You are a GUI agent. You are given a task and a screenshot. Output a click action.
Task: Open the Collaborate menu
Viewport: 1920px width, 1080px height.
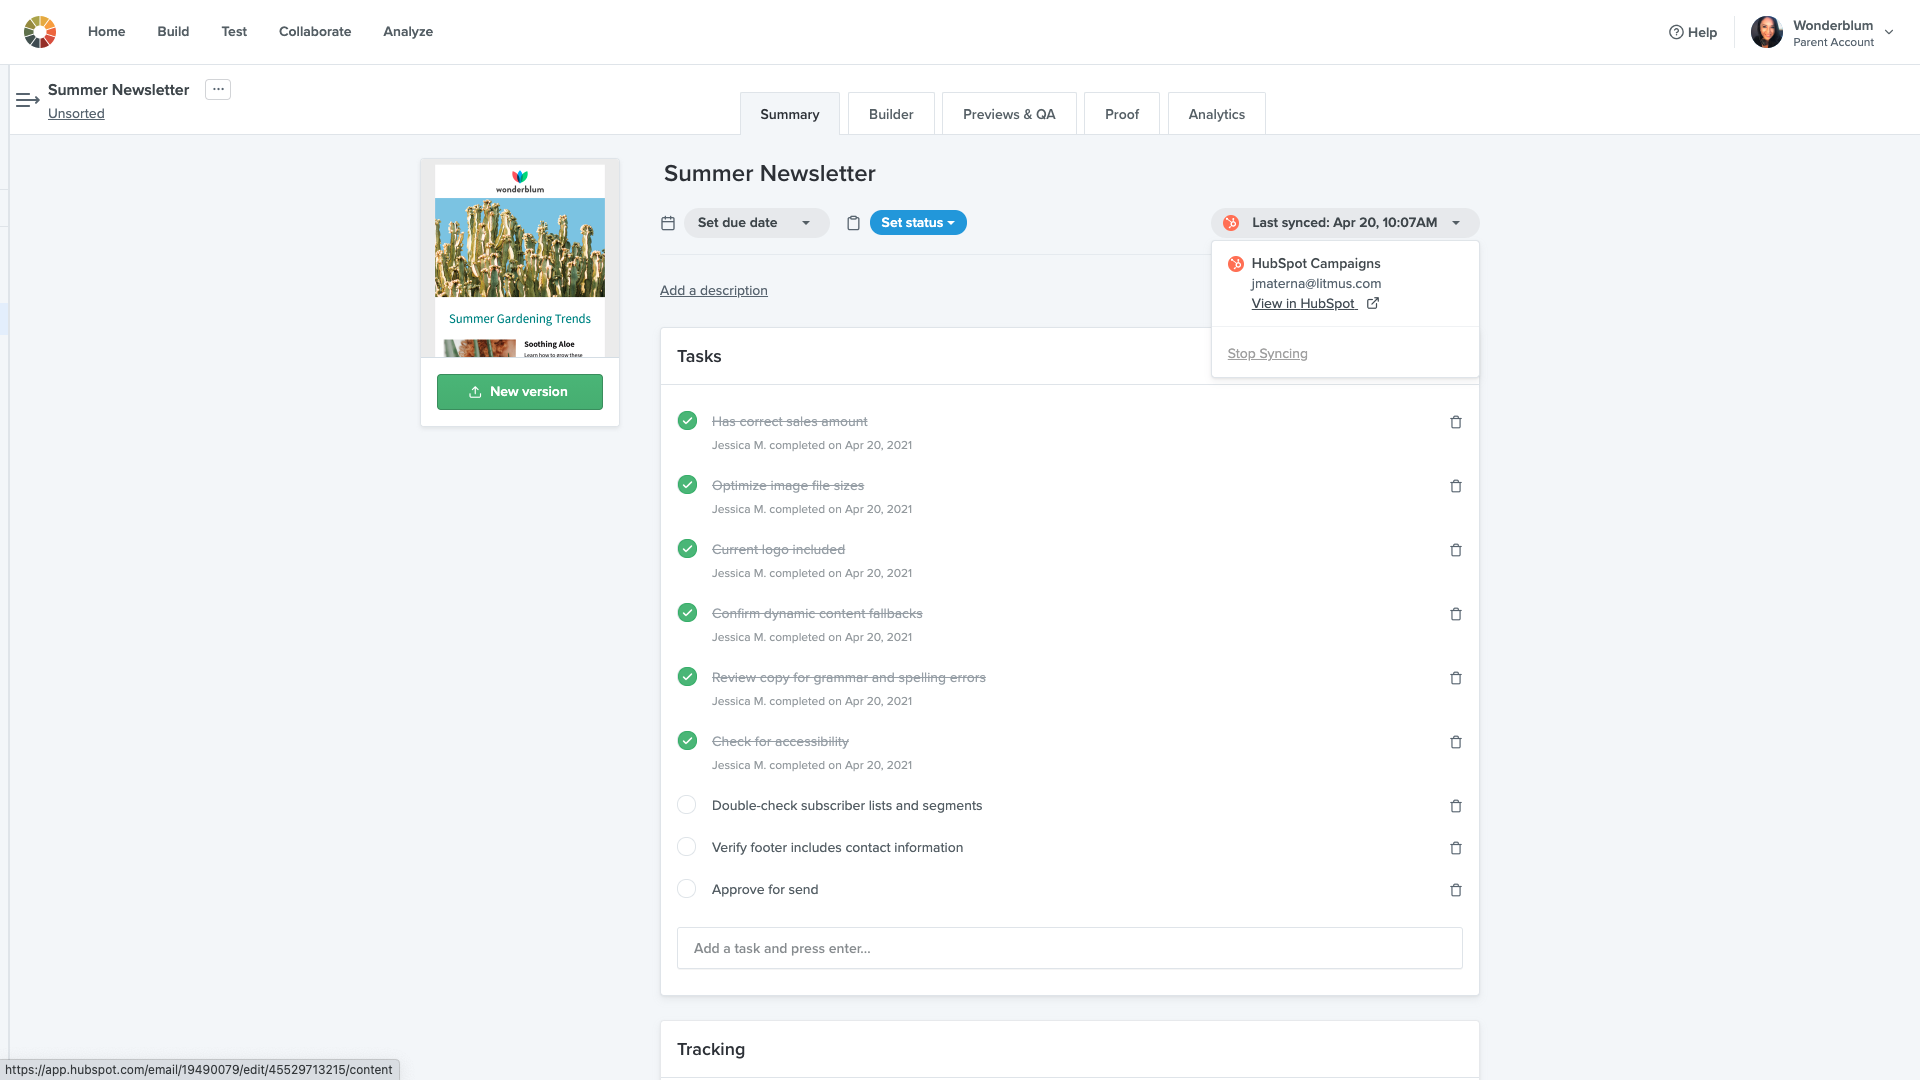pos(315,32)
